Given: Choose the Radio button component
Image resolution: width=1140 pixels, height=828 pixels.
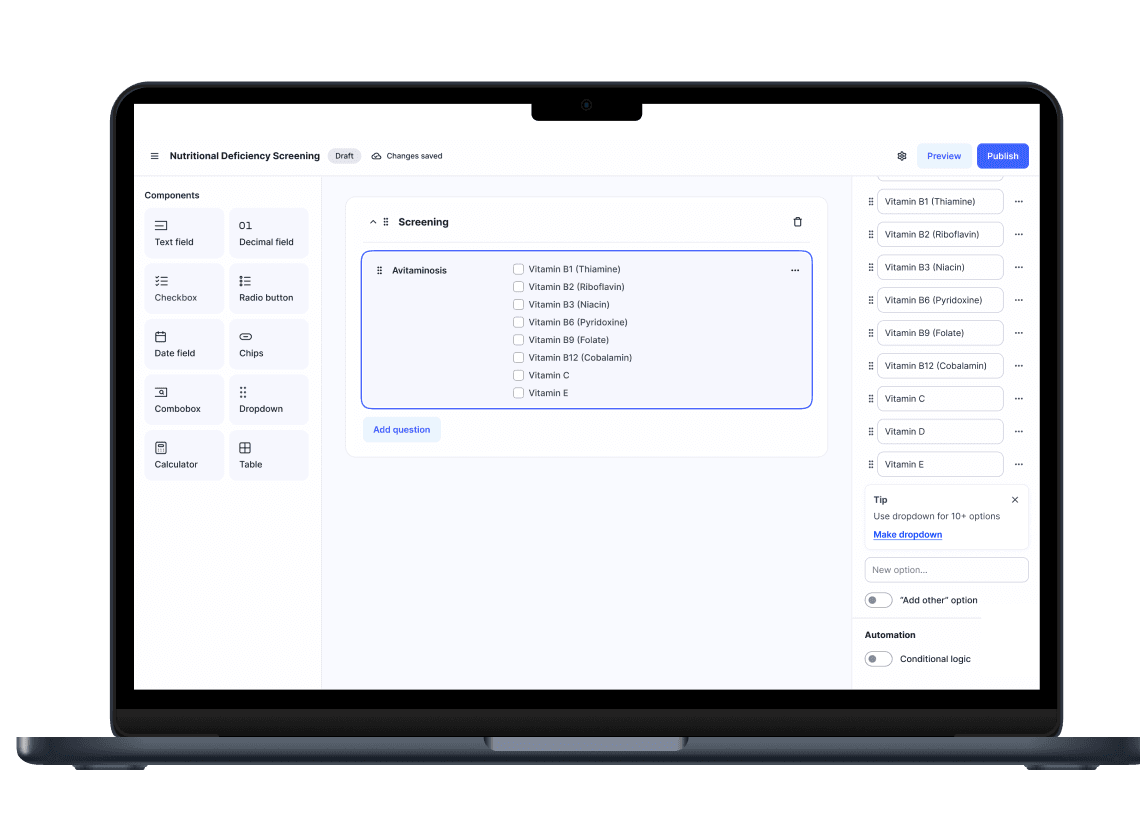Looking at the screenshot, I should click(268, 289).
